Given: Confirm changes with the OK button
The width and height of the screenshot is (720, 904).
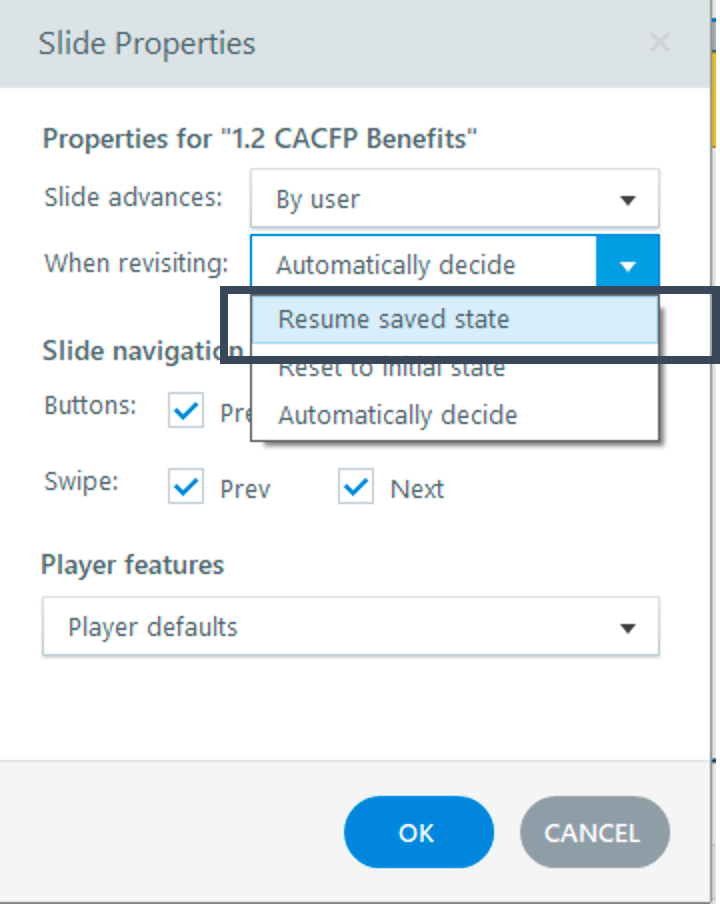Looking at the screenshot, I should (x=418, y=832).
